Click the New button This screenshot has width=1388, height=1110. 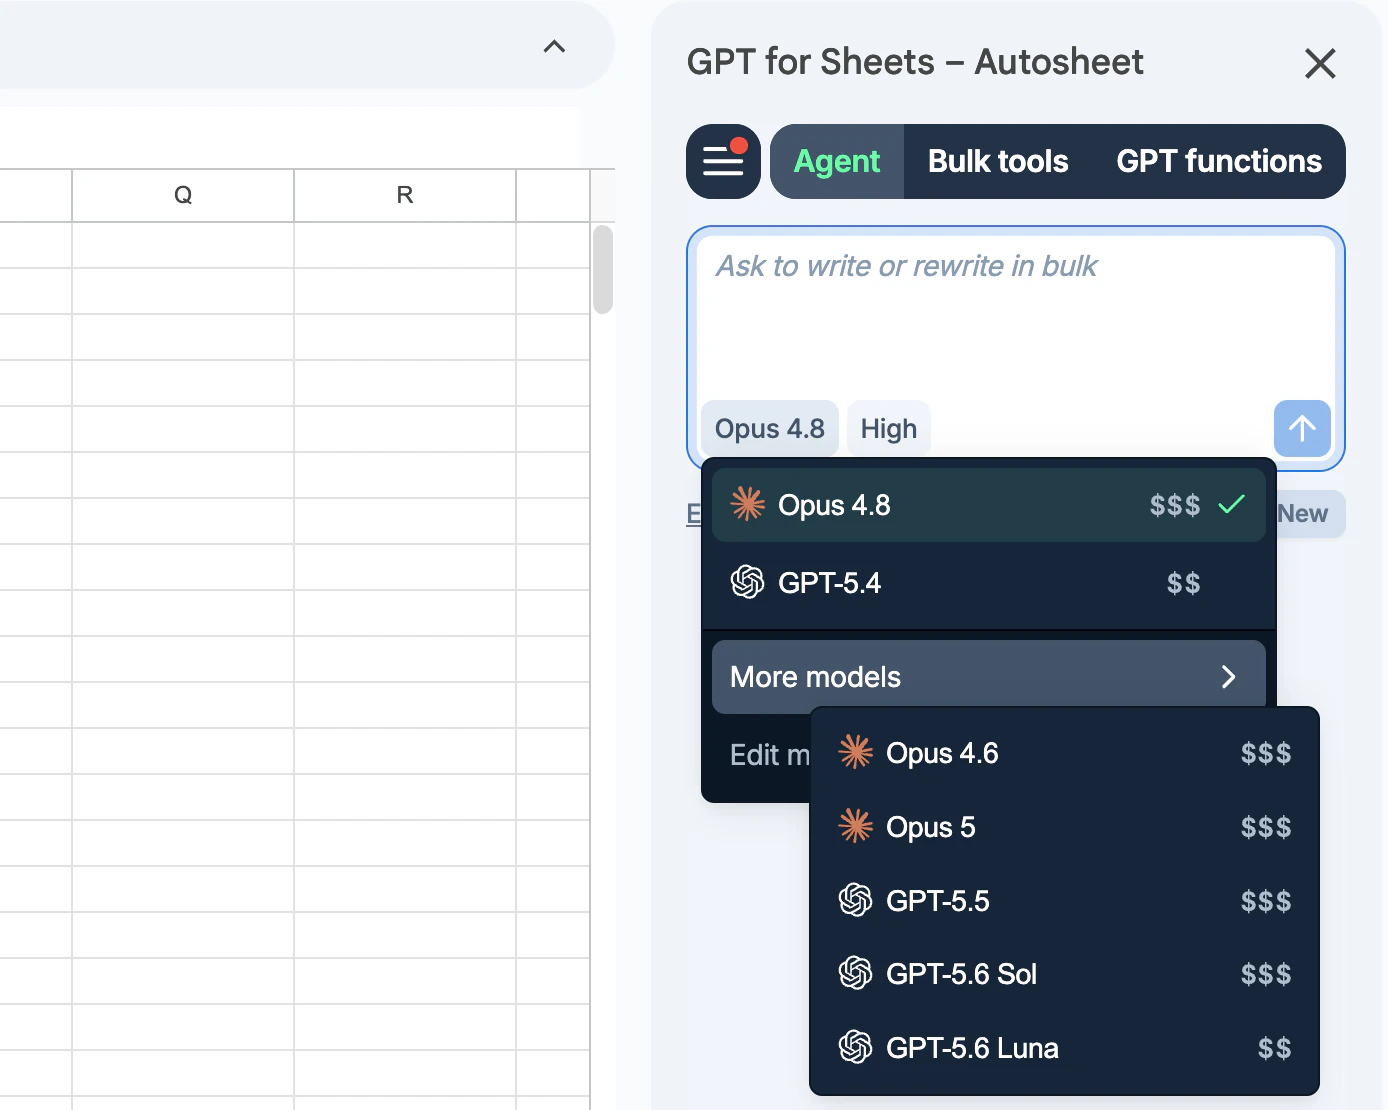click(1308, 514)
